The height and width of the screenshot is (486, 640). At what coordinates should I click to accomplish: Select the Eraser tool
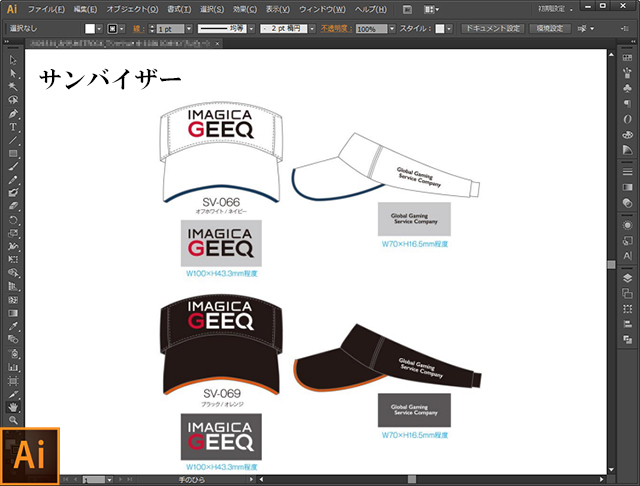[13, 206]
